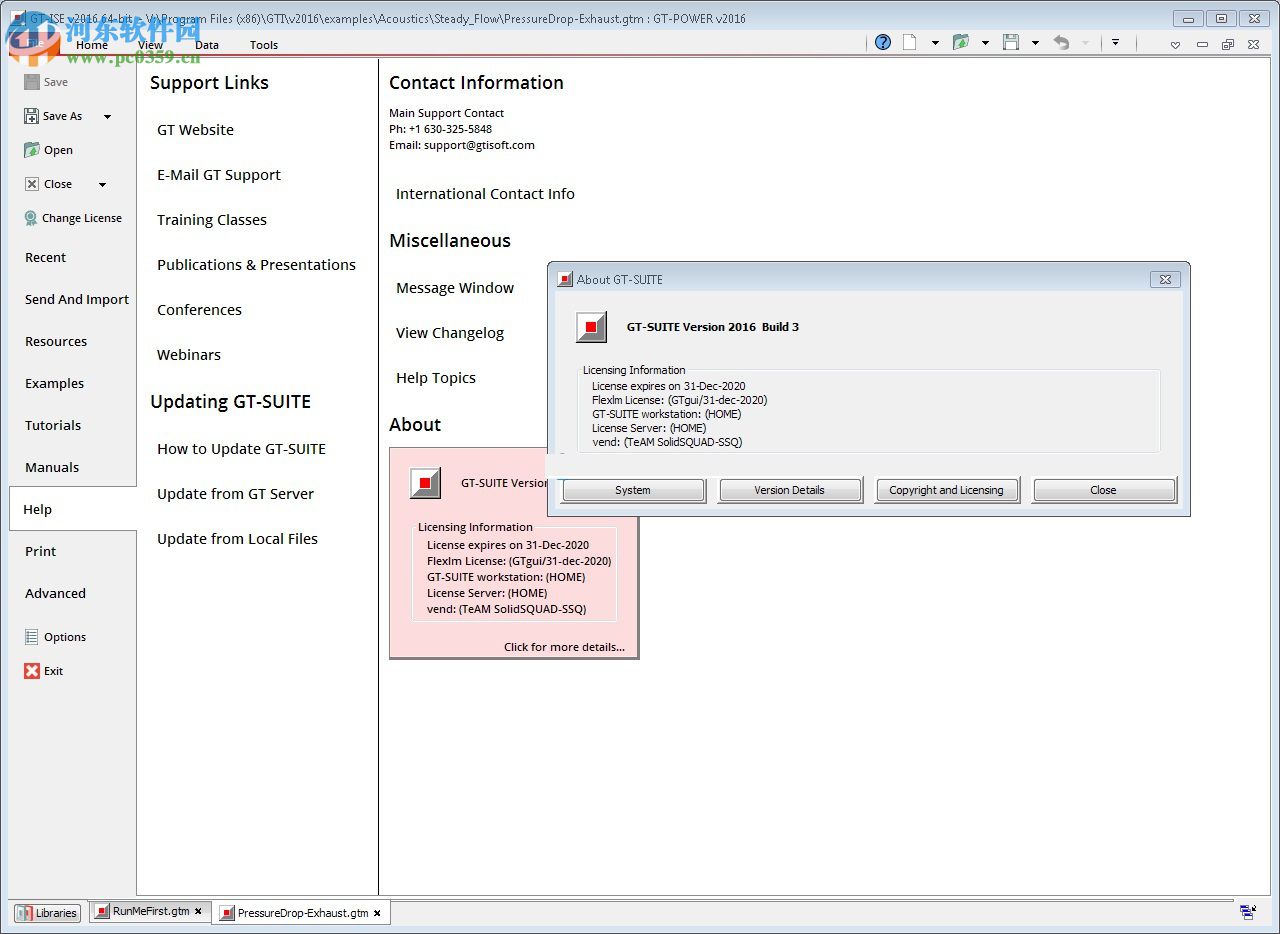The image size is (1280, 934).
Task: Open How to Update GT-SUITE
Action: (x=241, y=449)
